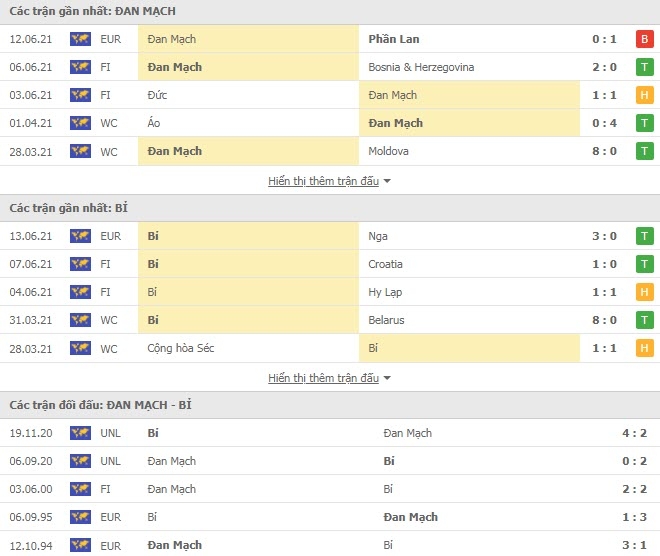660x556 pixels.
Task: Click flag icon for 19.11.20 UNL match
Action: (80, 433)
